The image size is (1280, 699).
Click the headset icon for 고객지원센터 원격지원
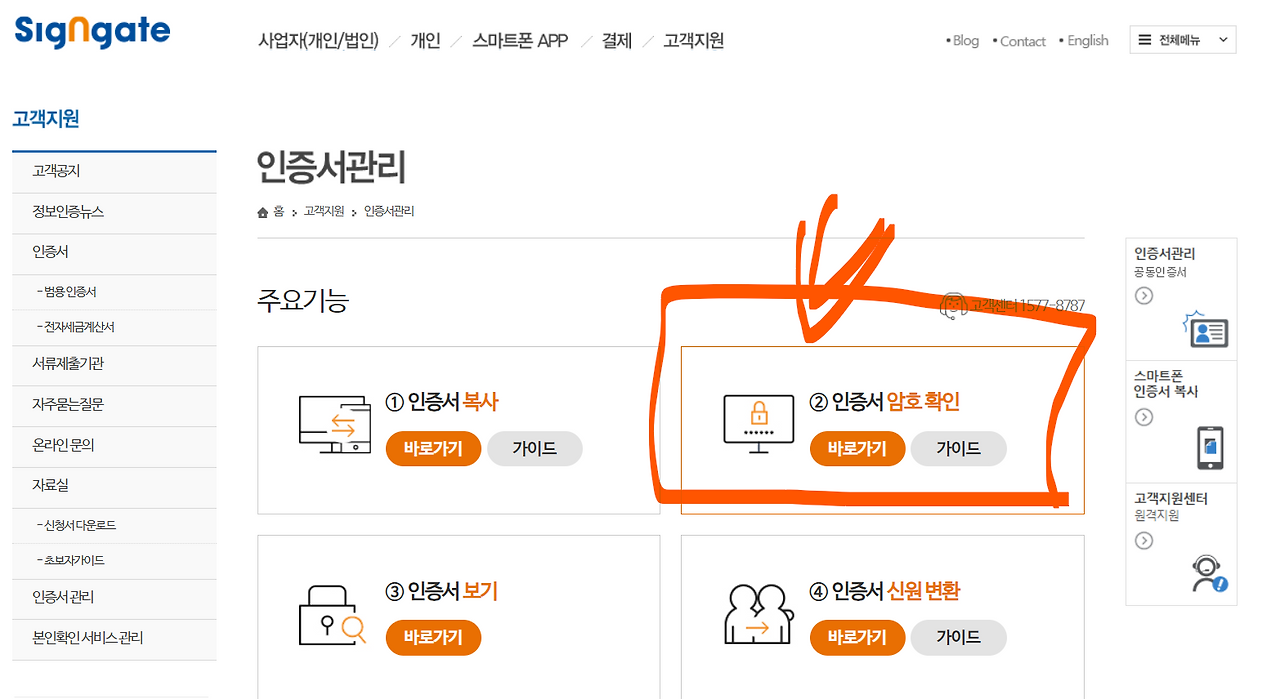pyautogui.click(x=1207, y=570)
